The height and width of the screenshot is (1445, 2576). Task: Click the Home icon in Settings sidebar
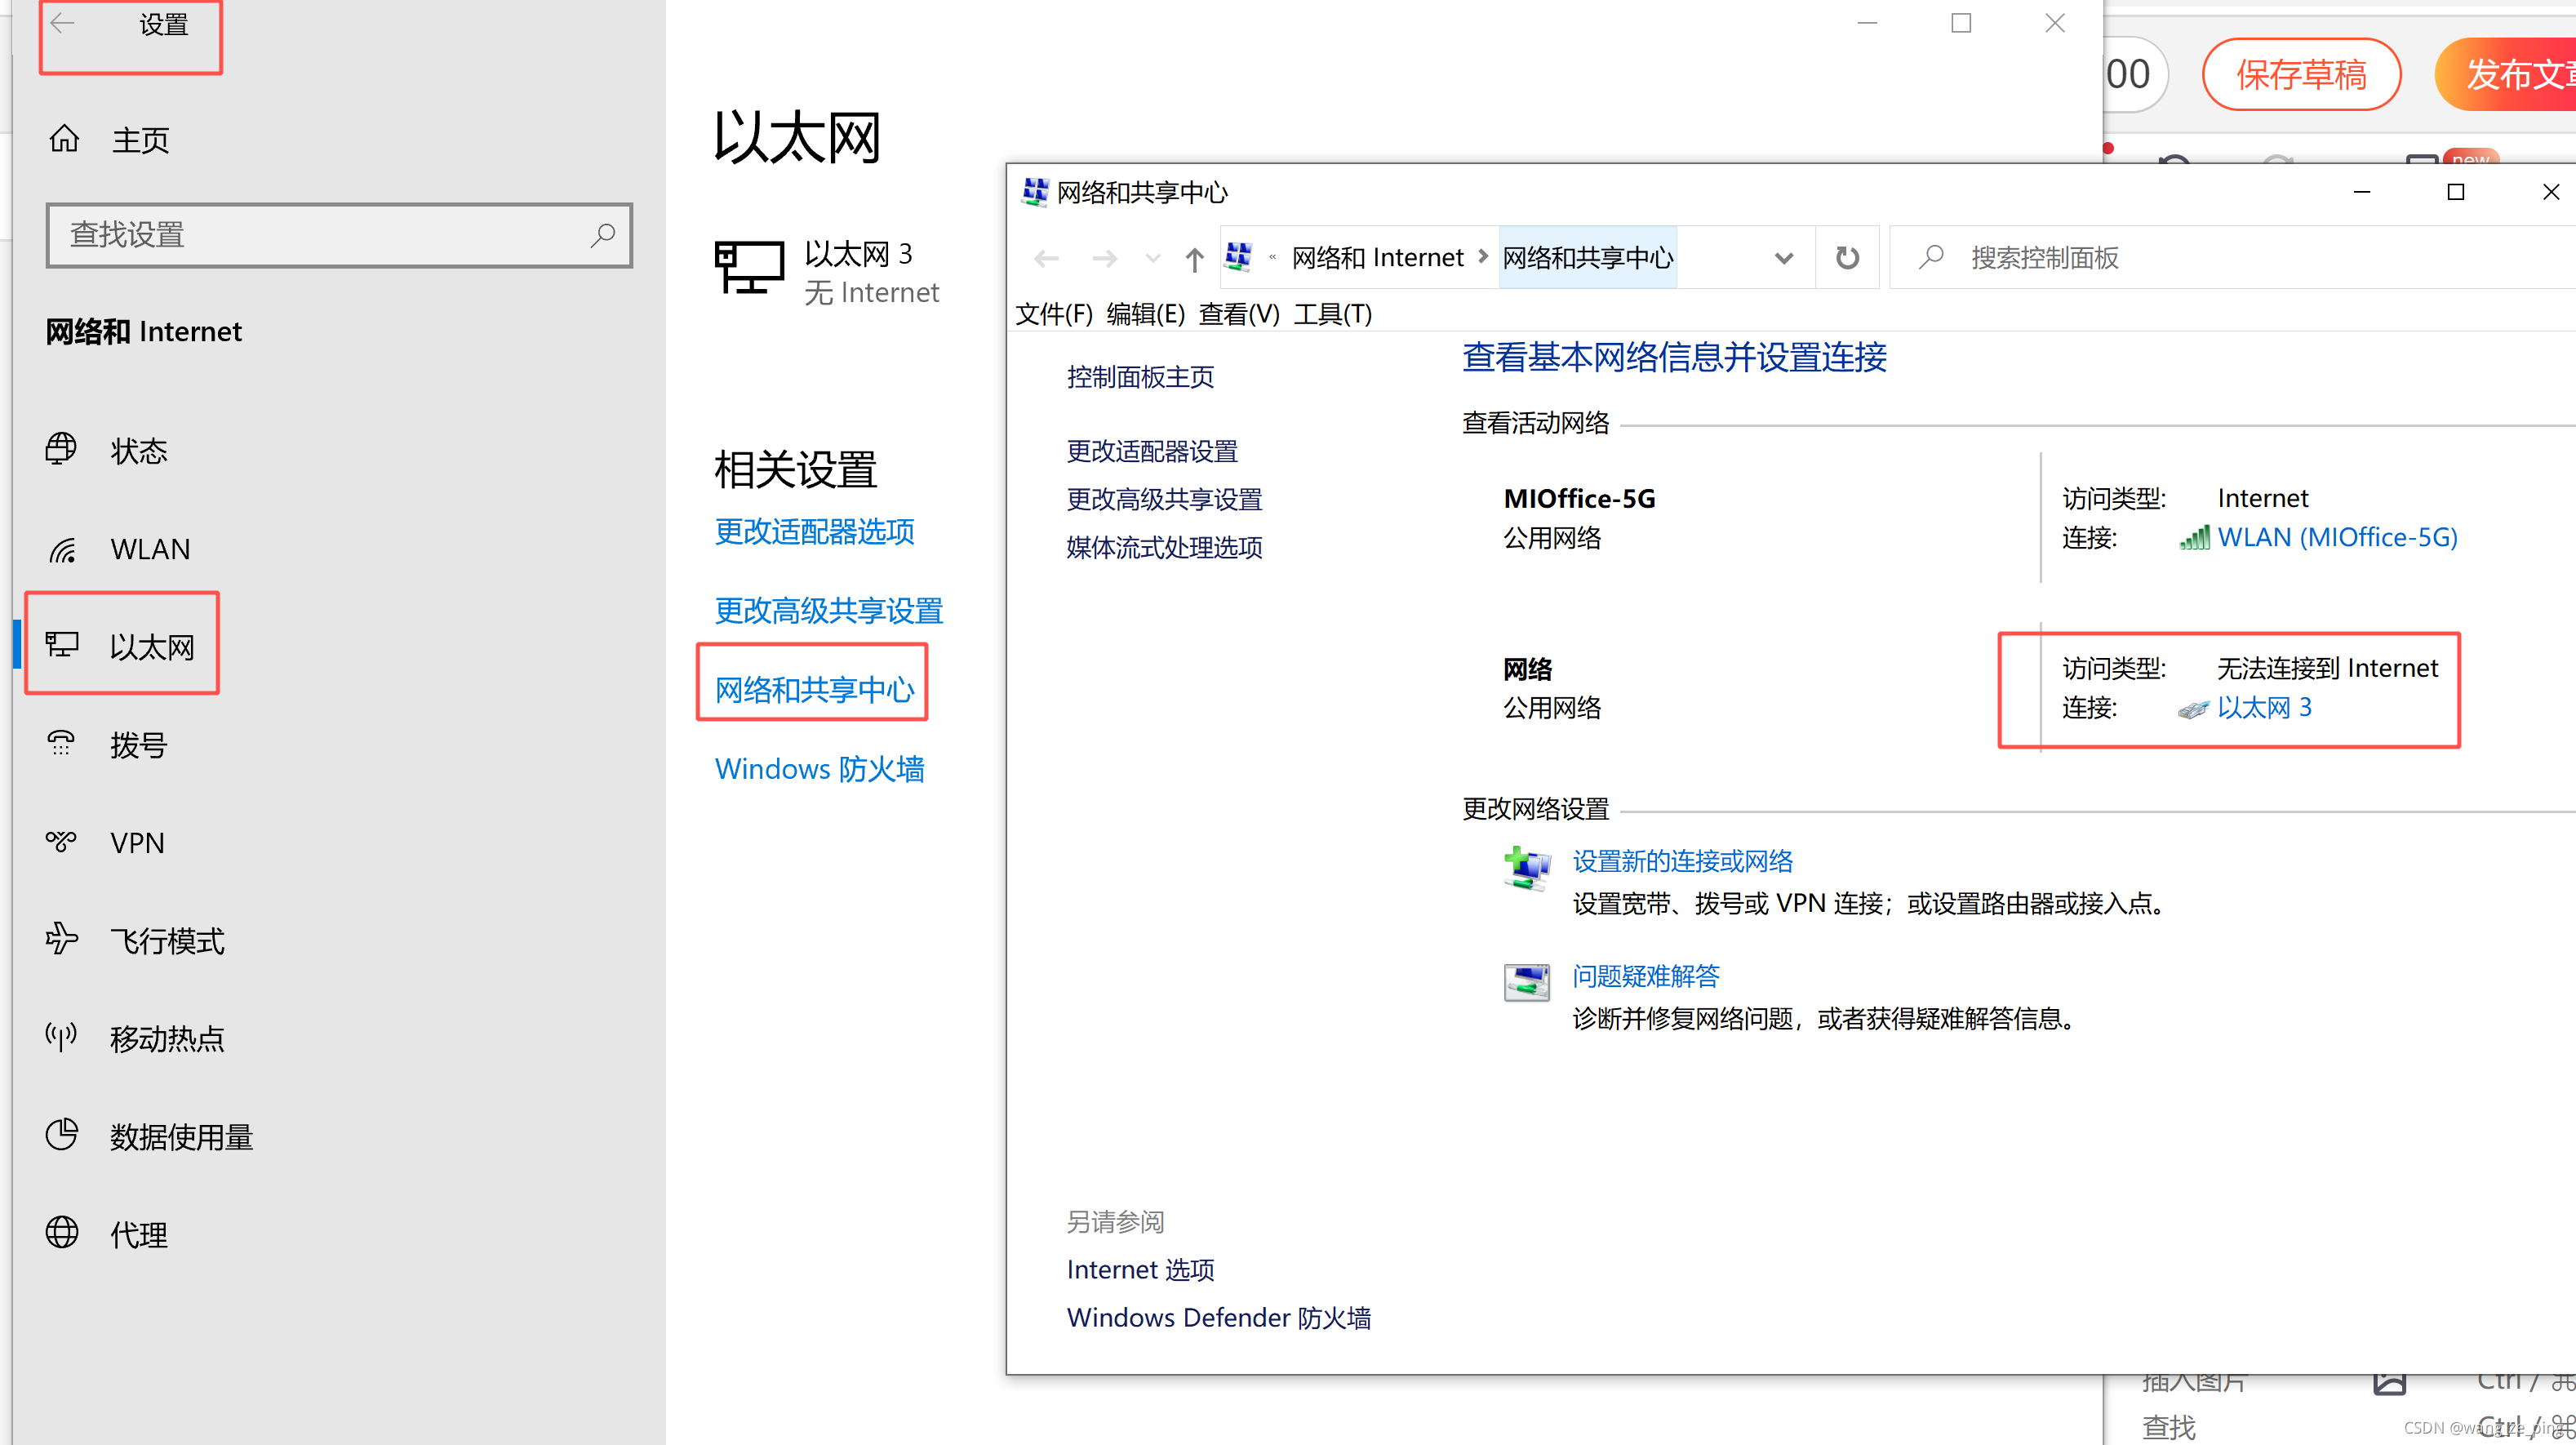point(64,139)
